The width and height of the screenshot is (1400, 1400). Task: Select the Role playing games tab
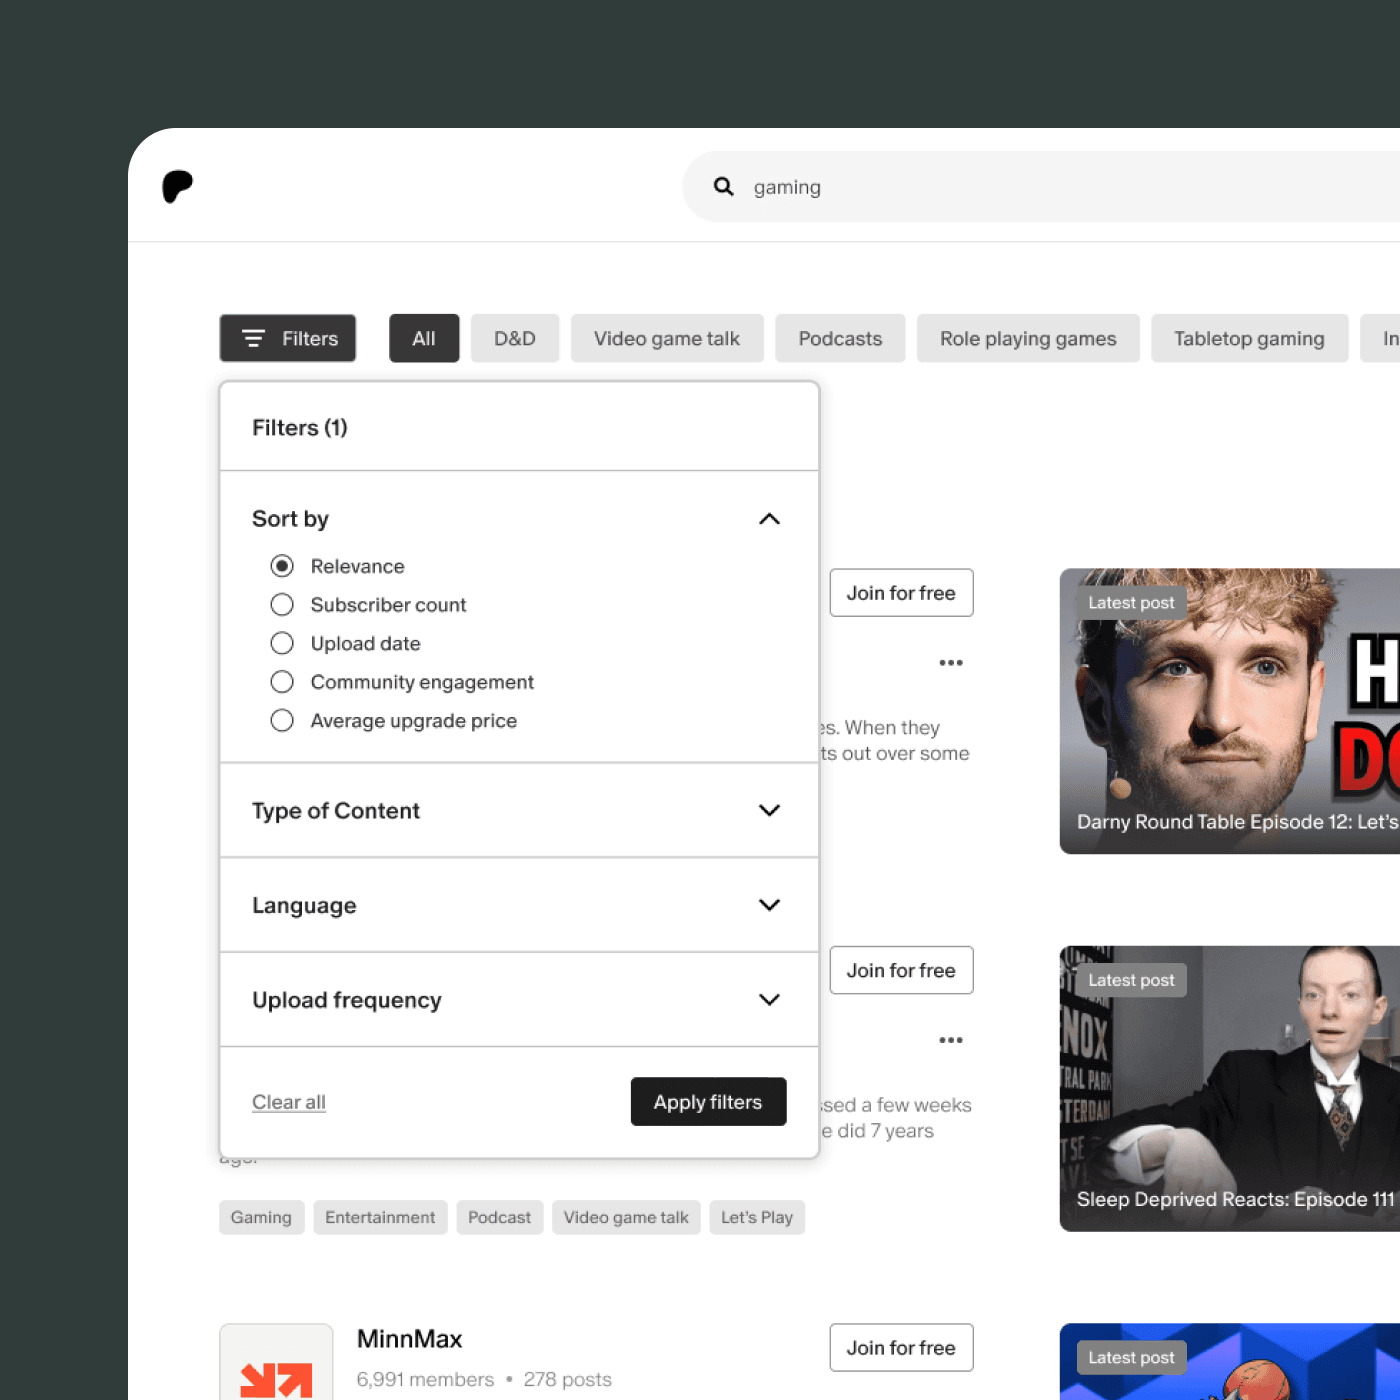1028,338
